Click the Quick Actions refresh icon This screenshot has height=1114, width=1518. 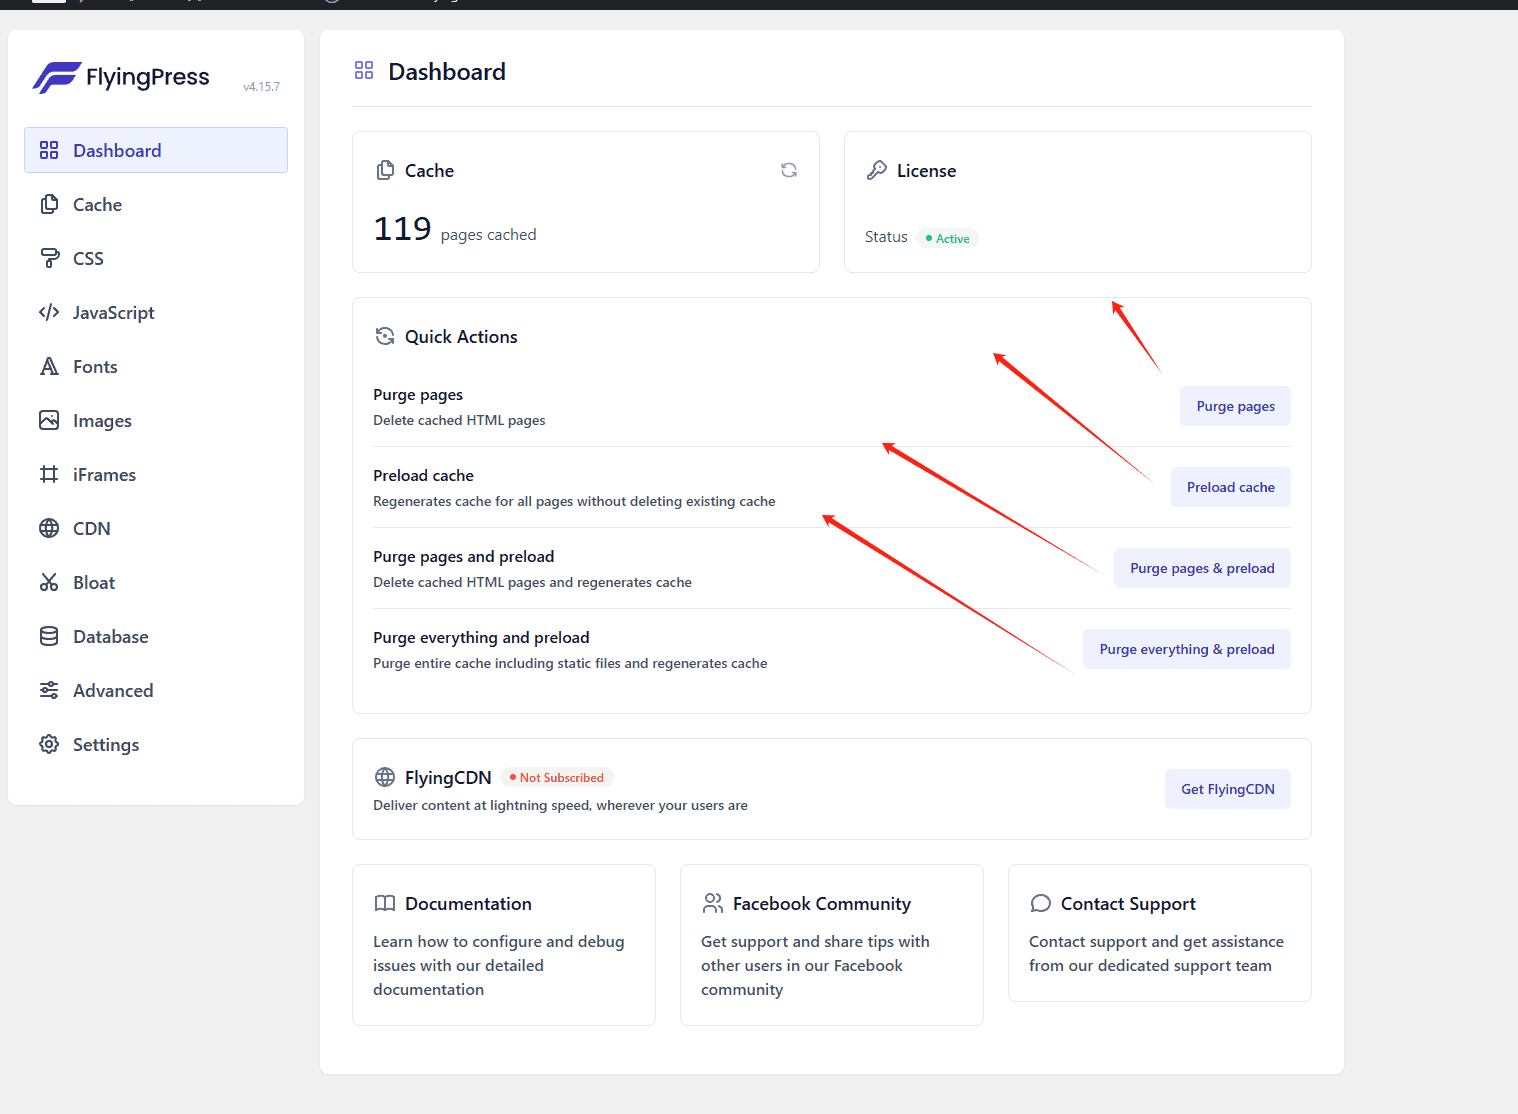(385, 336)
